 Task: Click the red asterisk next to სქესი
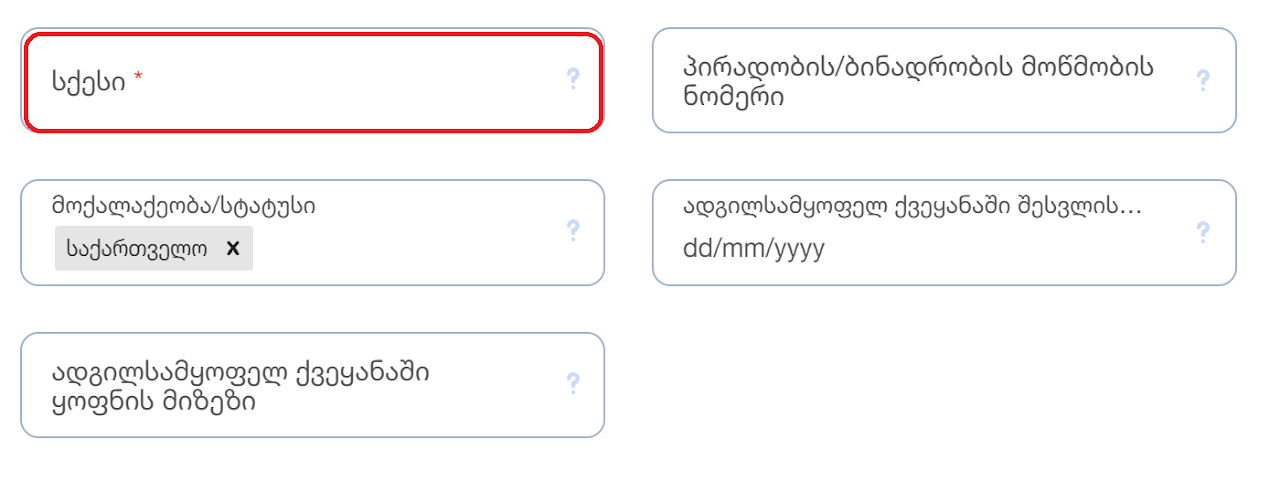tap(138, 78)
